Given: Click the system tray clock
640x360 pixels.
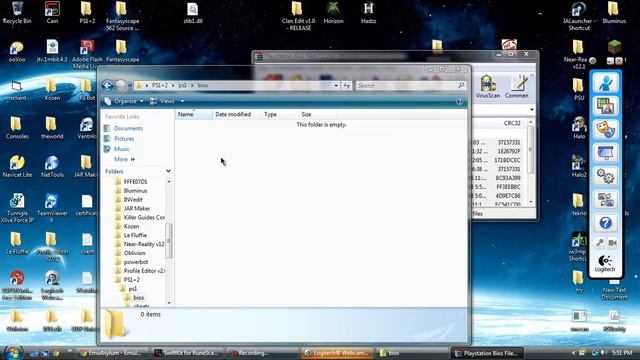Looking at the screenshot, I should pyautogui.click(x=622, y=353).
